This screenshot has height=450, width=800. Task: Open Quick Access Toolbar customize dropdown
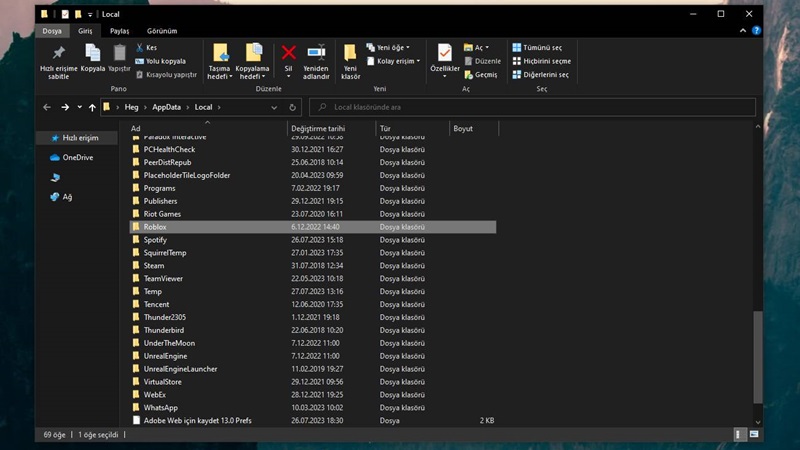90,14
